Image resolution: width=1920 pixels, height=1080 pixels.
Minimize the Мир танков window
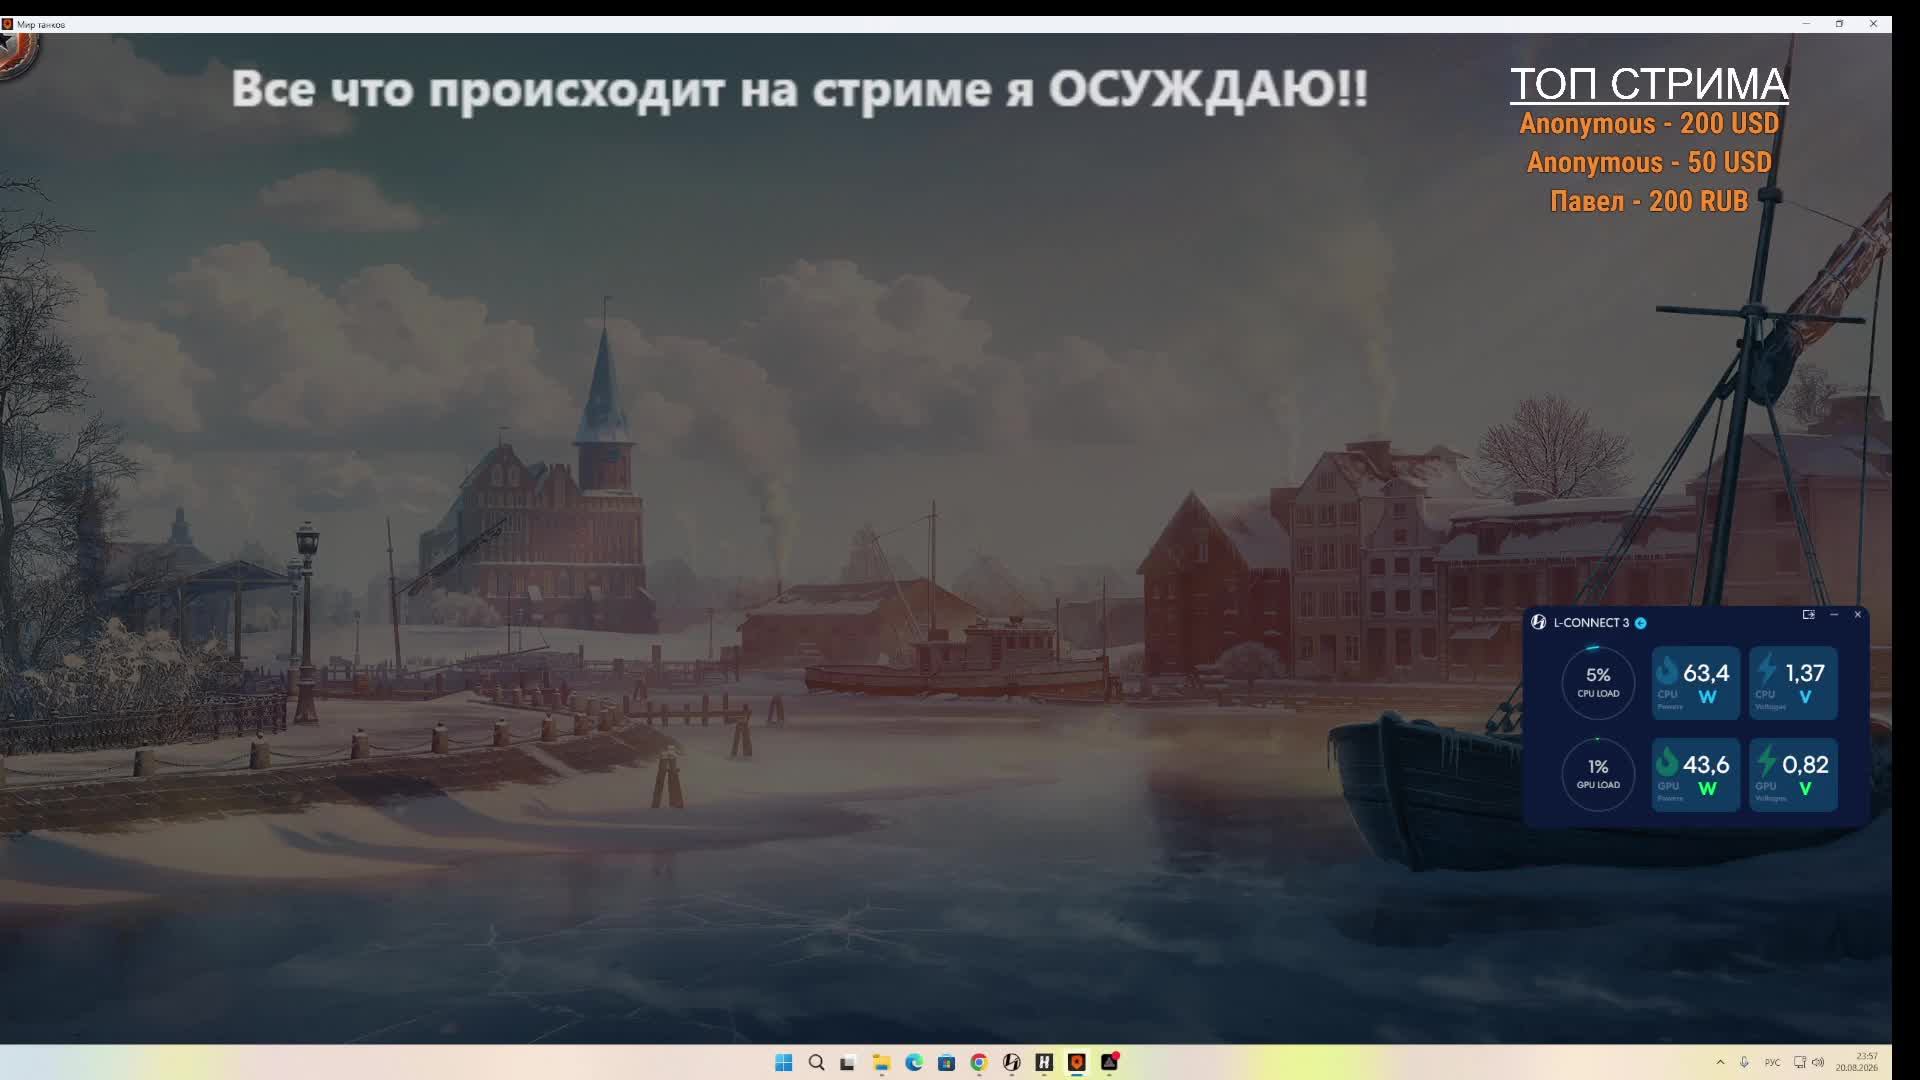click(1806, 24)
